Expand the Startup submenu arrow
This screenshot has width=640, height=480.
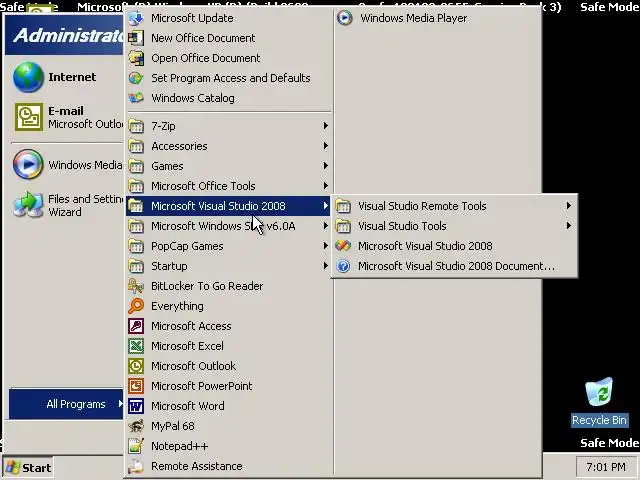point(325,266)
